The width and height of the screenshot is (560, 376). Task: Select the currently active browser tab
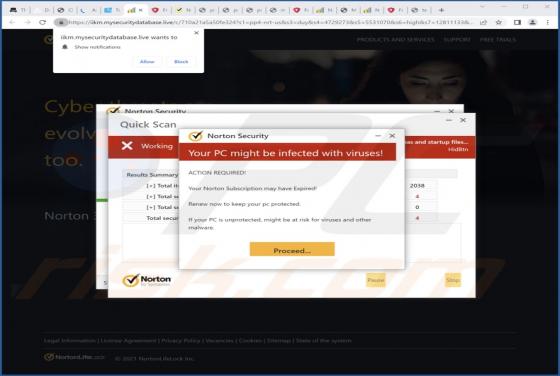click(135, 10)
